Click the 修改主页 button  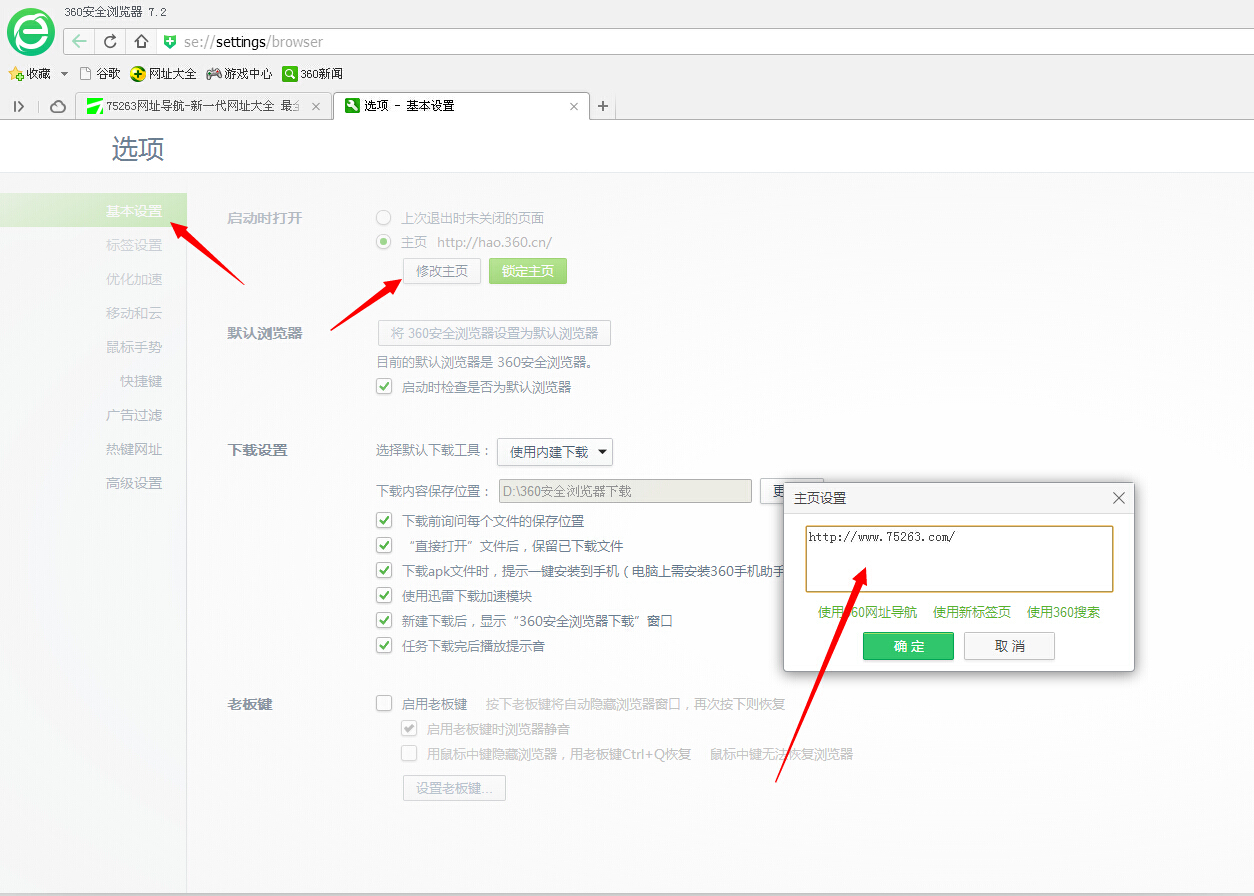coord(442,271)
